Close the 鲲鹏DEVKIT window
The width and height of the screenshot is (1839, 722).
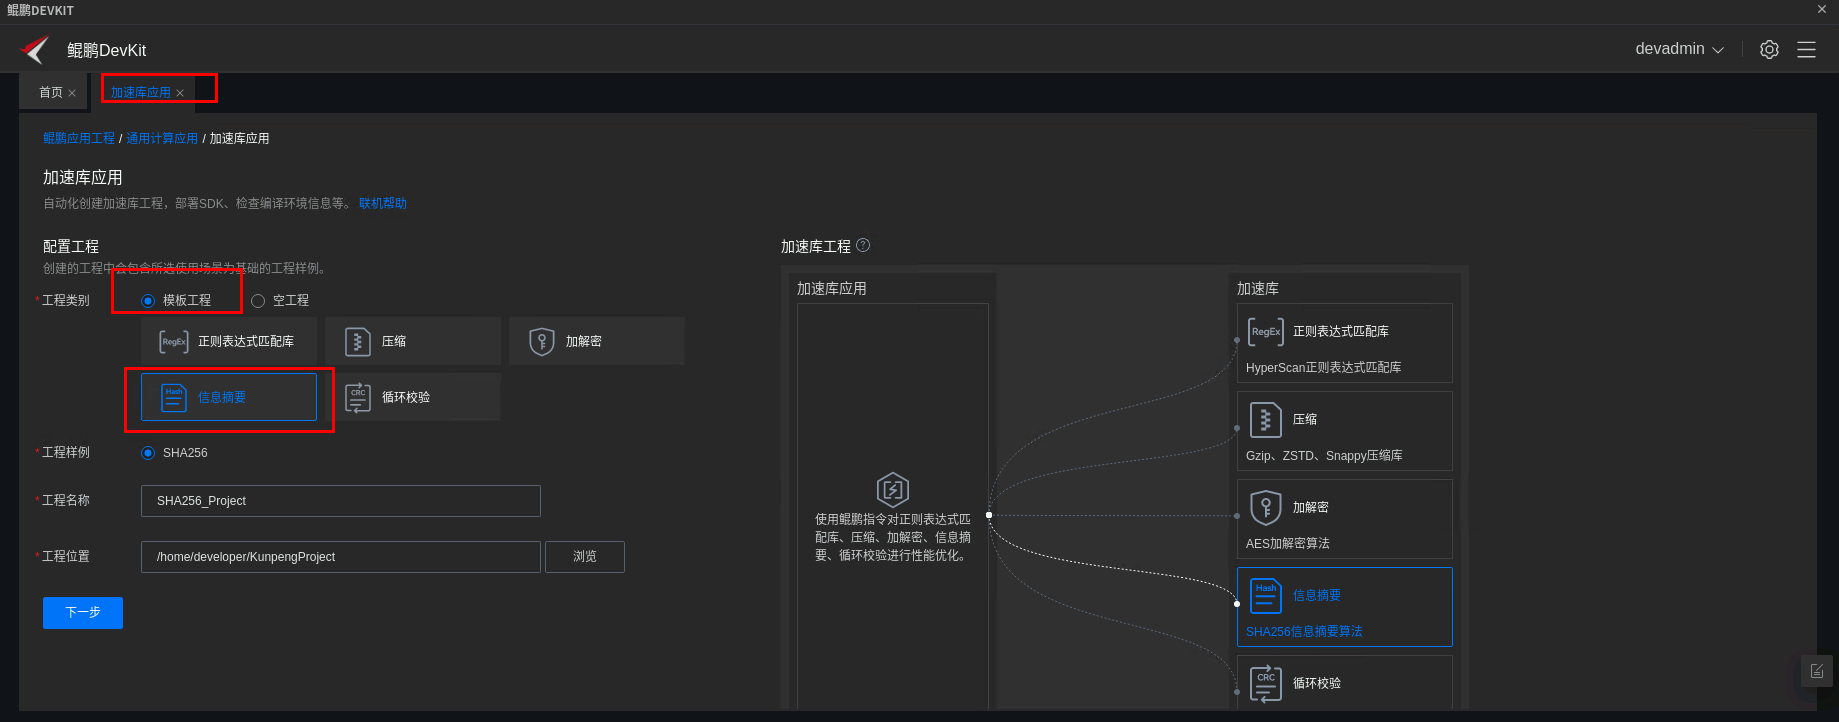tap(1822, 9)
